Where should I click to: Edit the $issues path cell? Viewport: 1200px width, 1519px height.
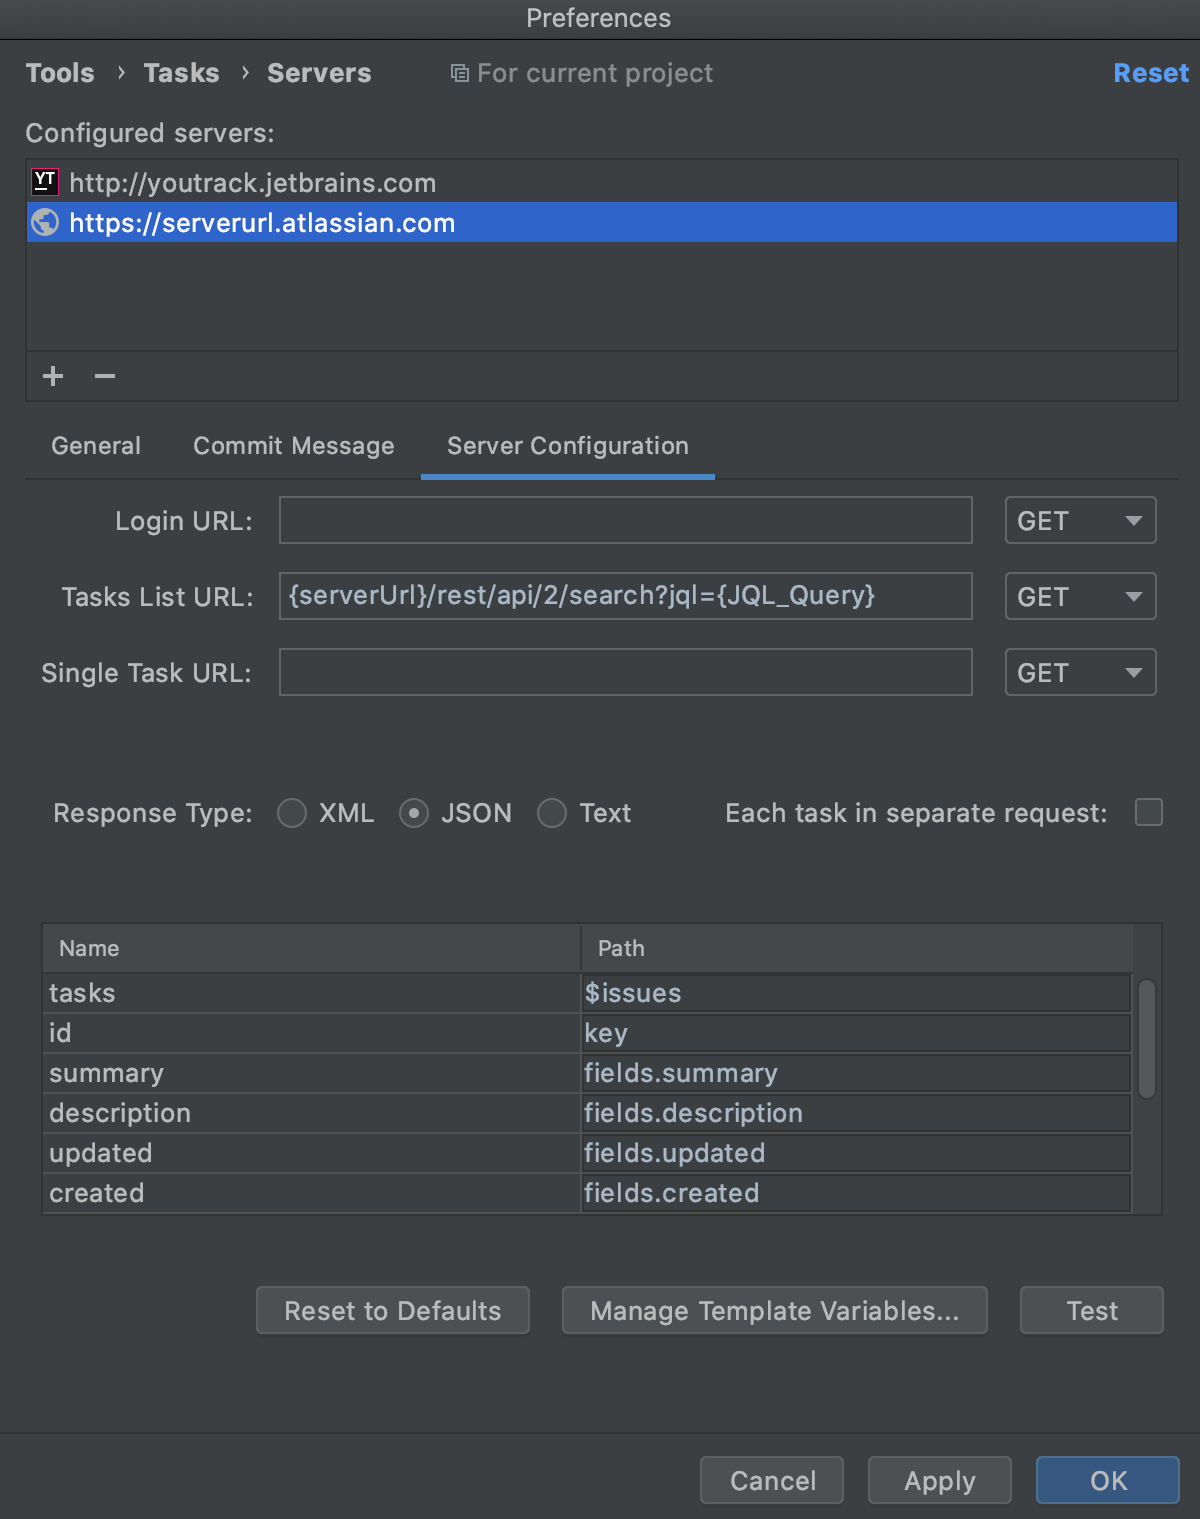coord(857,993)
